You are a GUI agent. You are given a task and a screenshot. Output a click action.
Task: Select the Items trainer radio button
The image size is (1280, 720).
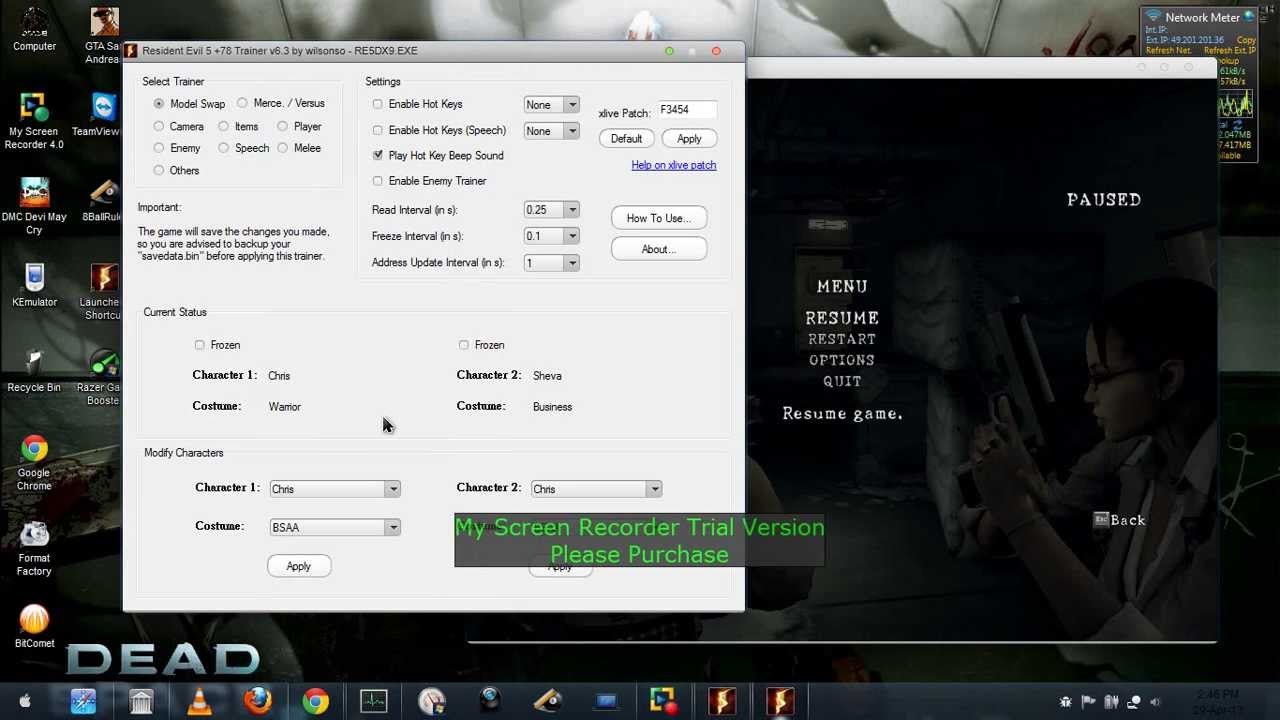click(x=224, y=127)
